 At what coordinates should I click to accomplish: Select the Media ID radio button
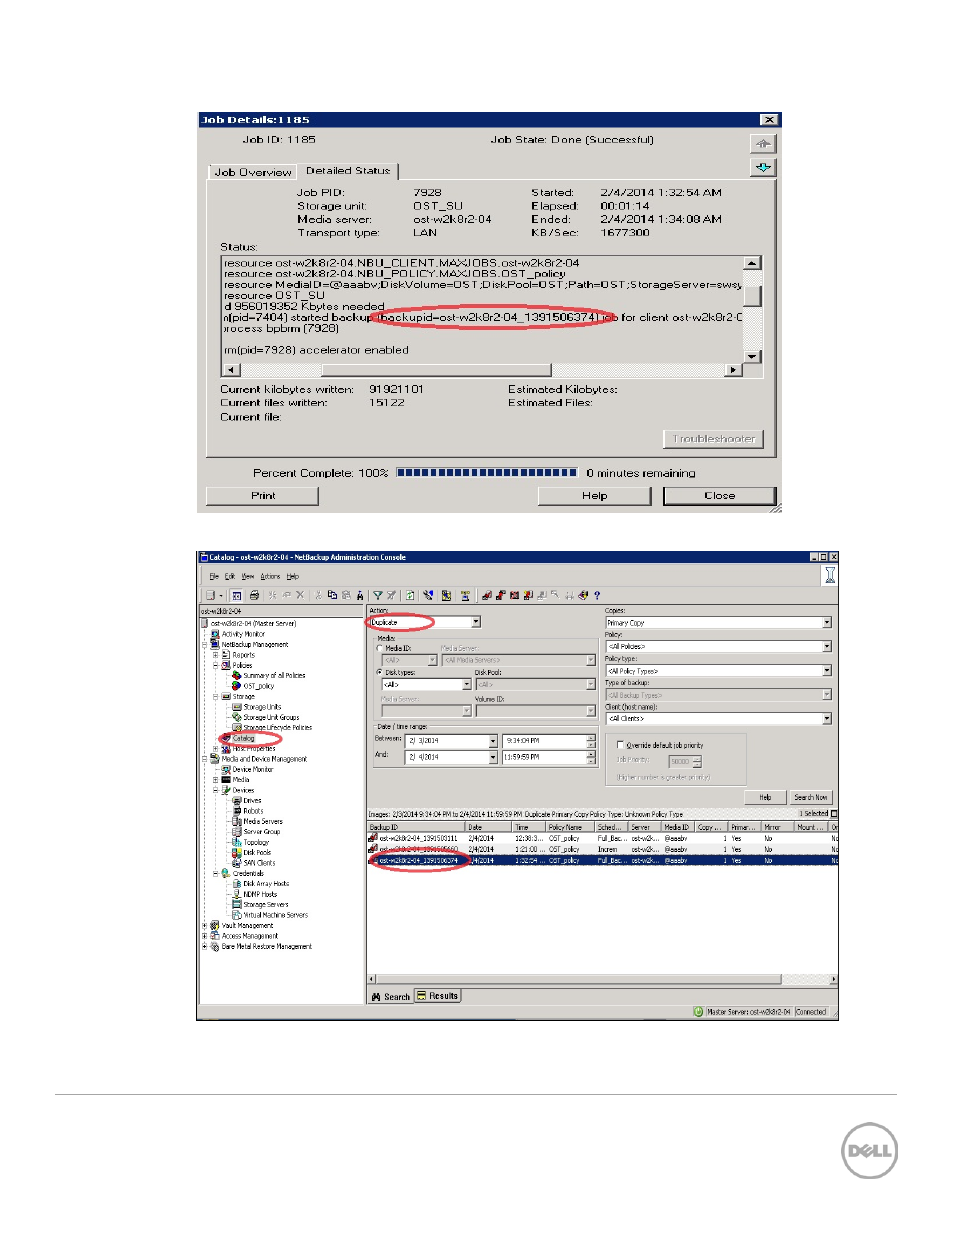(379, 648)
